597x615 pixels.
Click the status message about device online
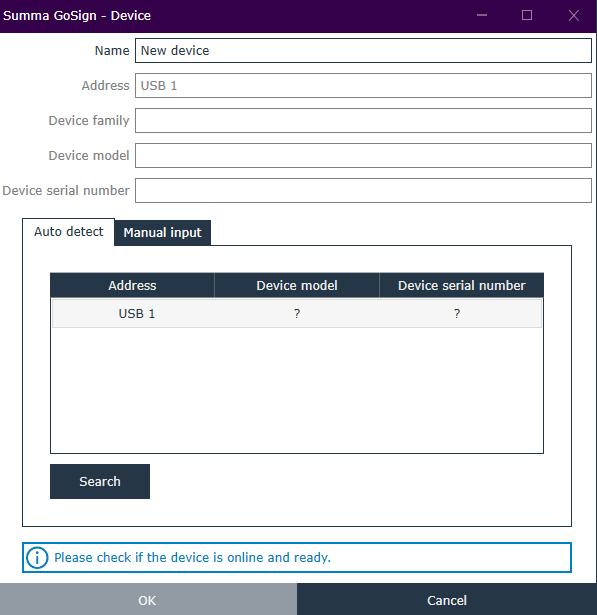pyautogui.click(x=193, y=557)
